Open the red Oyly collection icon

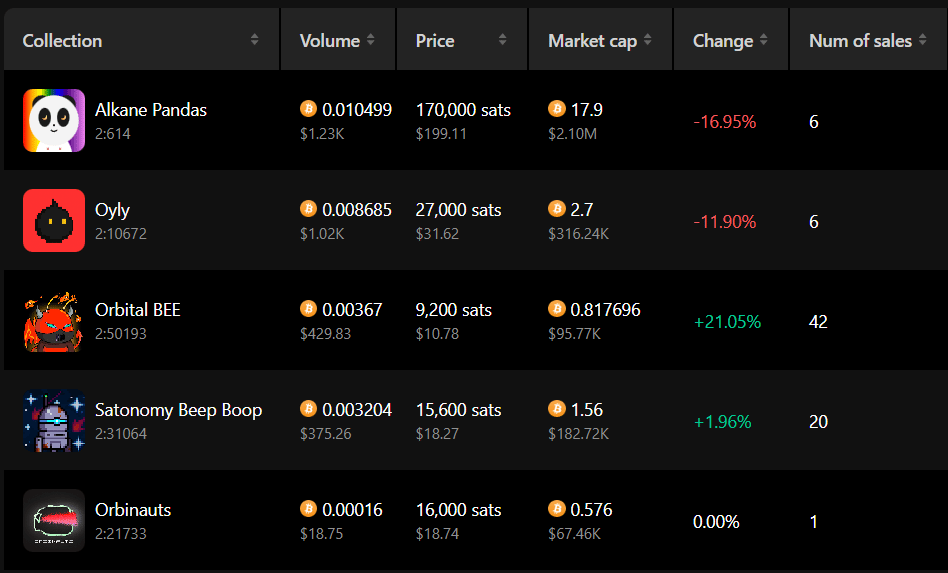click(x=54, y=221)
